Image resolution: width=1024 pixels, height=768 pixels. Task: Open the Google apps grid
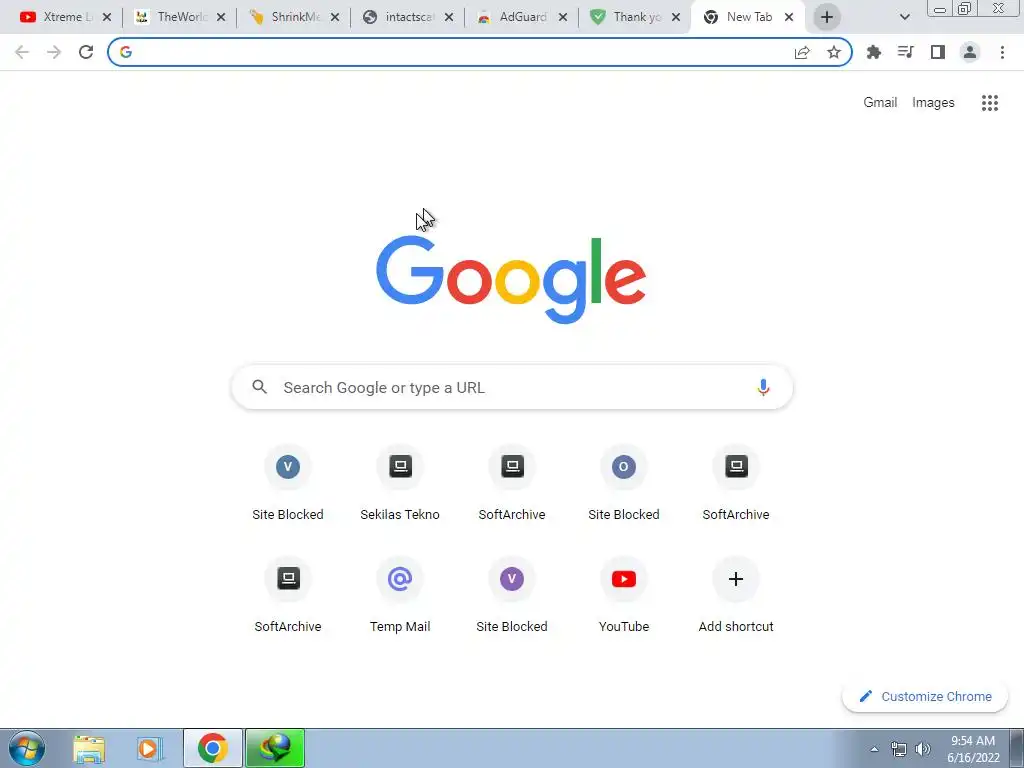pyautogui.click(x=990, y=103)
